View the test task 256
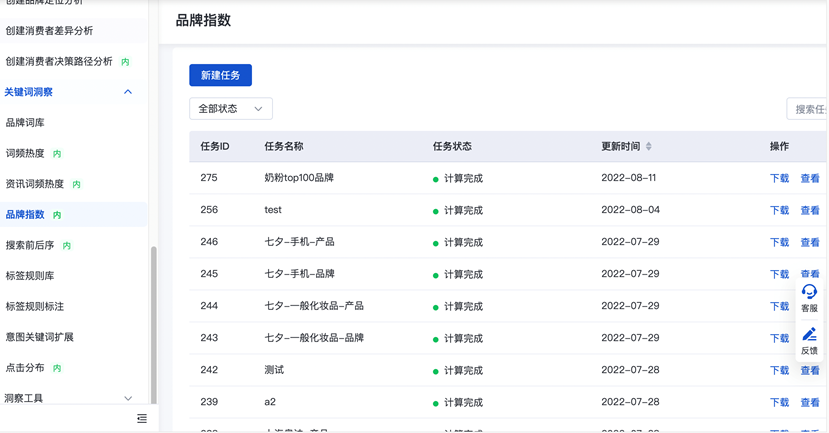 point(809,211)
